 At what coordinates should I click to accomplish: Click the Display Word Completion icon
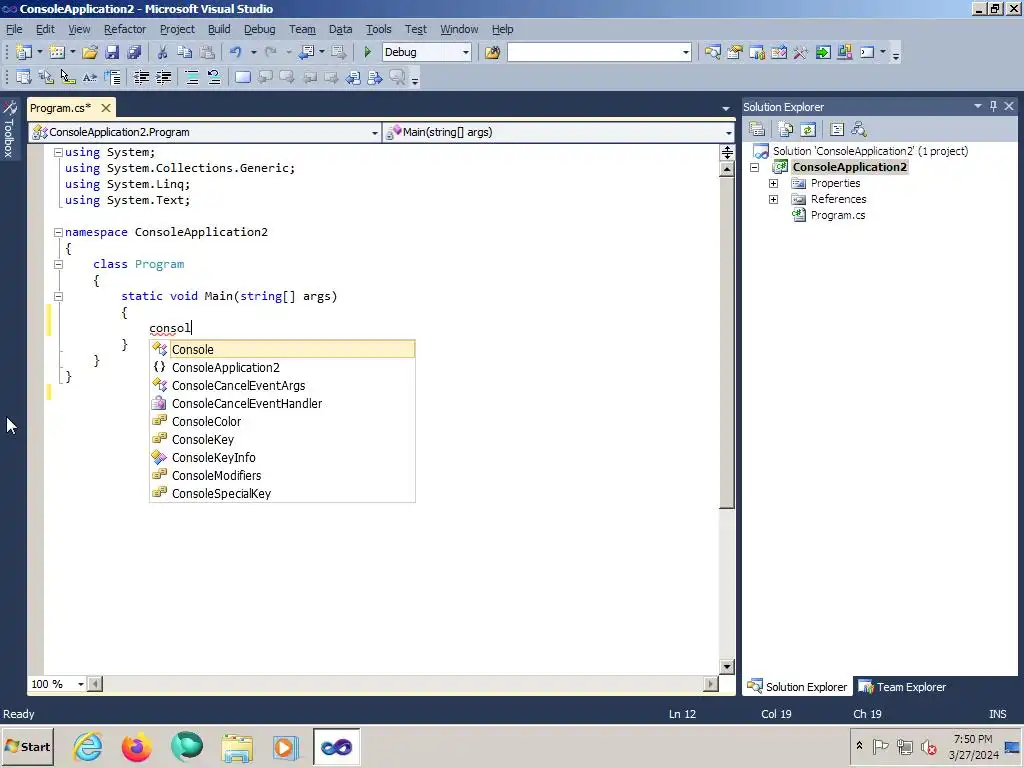tap(90, 78)
